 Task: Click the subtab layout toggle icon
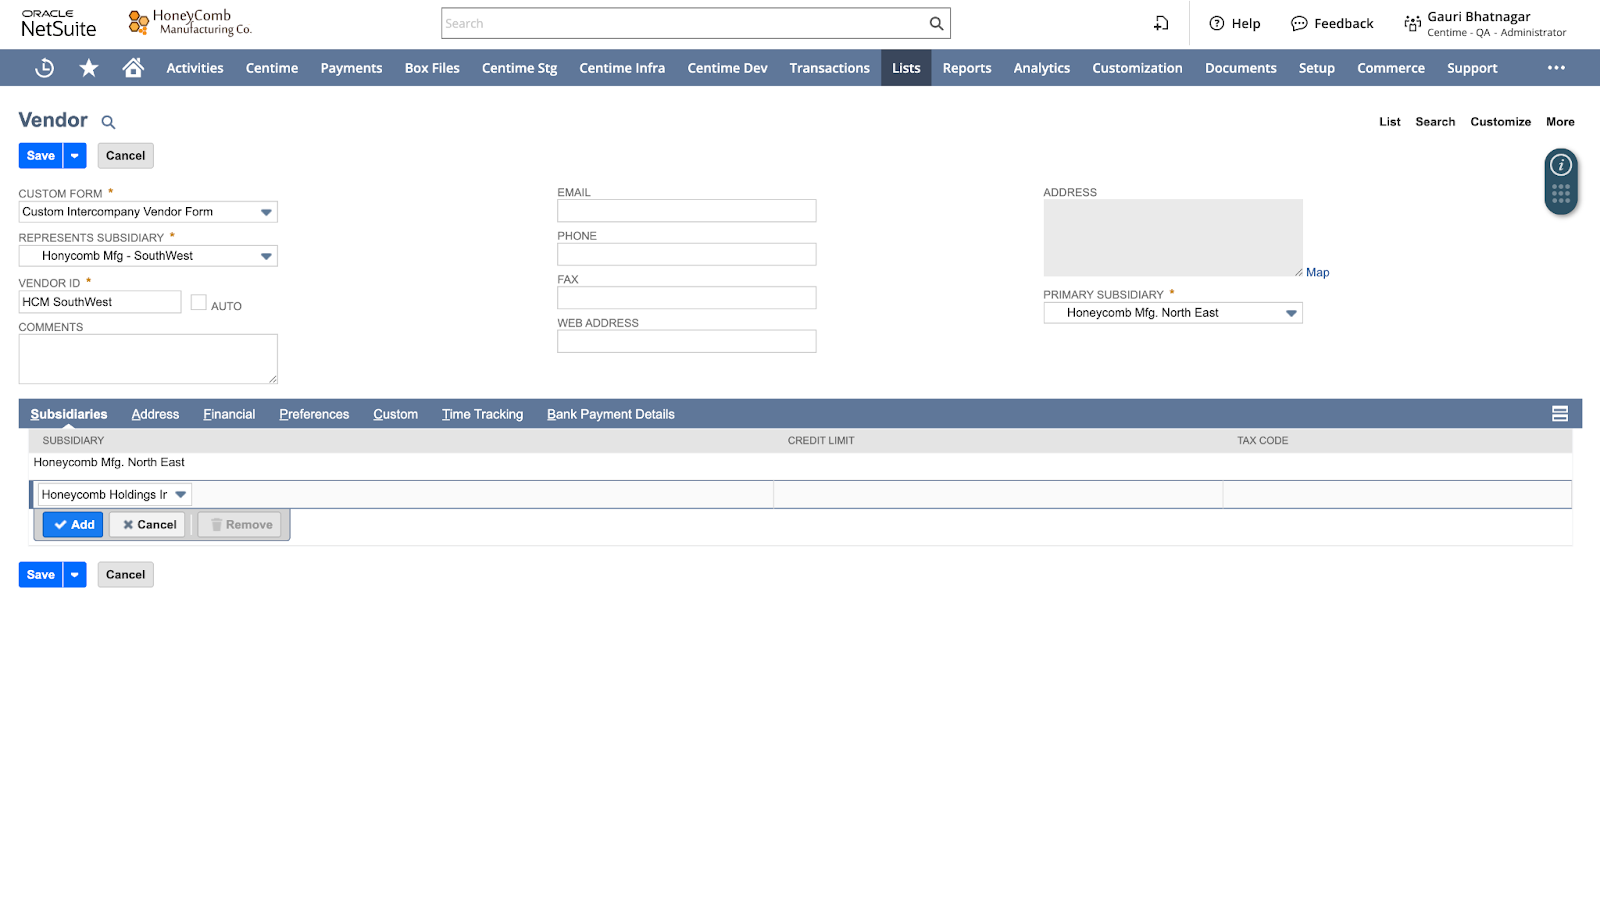[x=1559, y=414]
